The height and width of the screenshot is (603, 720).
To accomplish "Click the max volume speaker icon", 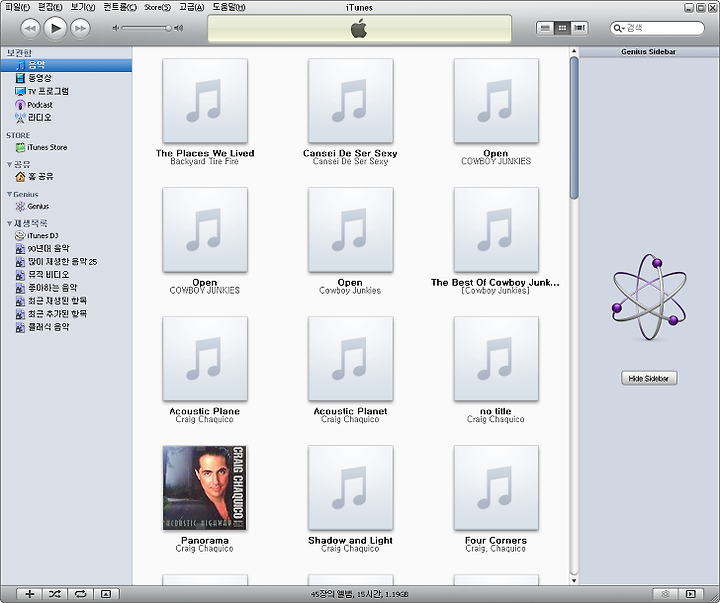I will tap(179, 28).
